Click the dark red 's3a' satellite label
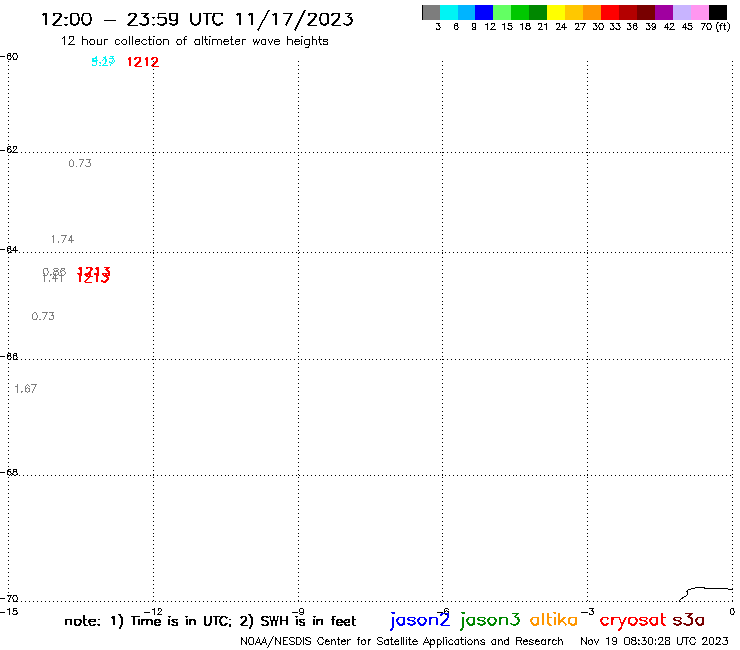The height and width of the screenshot is (650, 740). coord(688,620)
